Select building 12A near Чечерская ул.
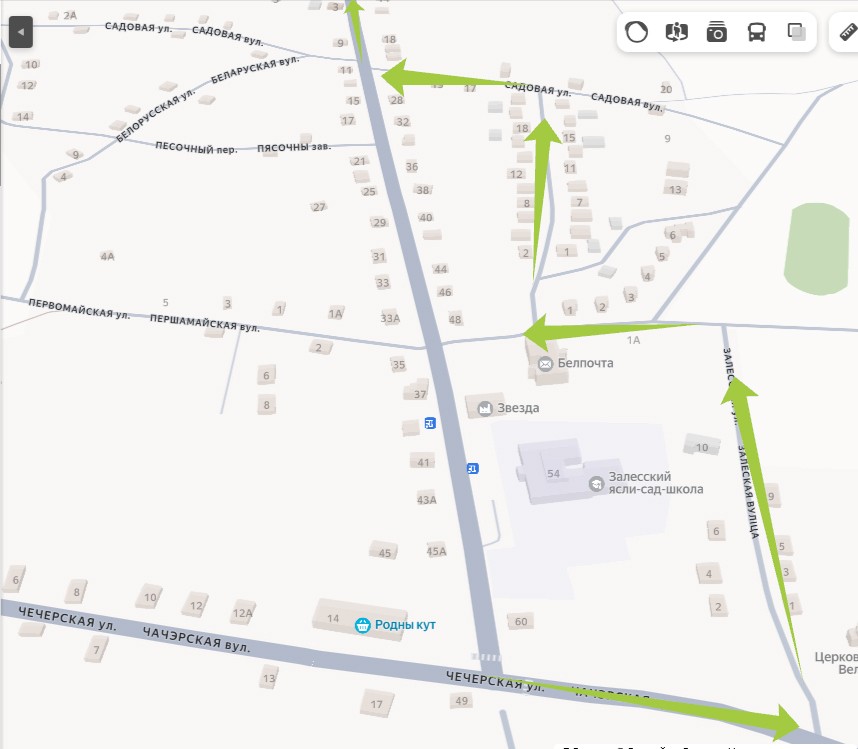This screenshot has width=858, height=749. tap(243, 613)
